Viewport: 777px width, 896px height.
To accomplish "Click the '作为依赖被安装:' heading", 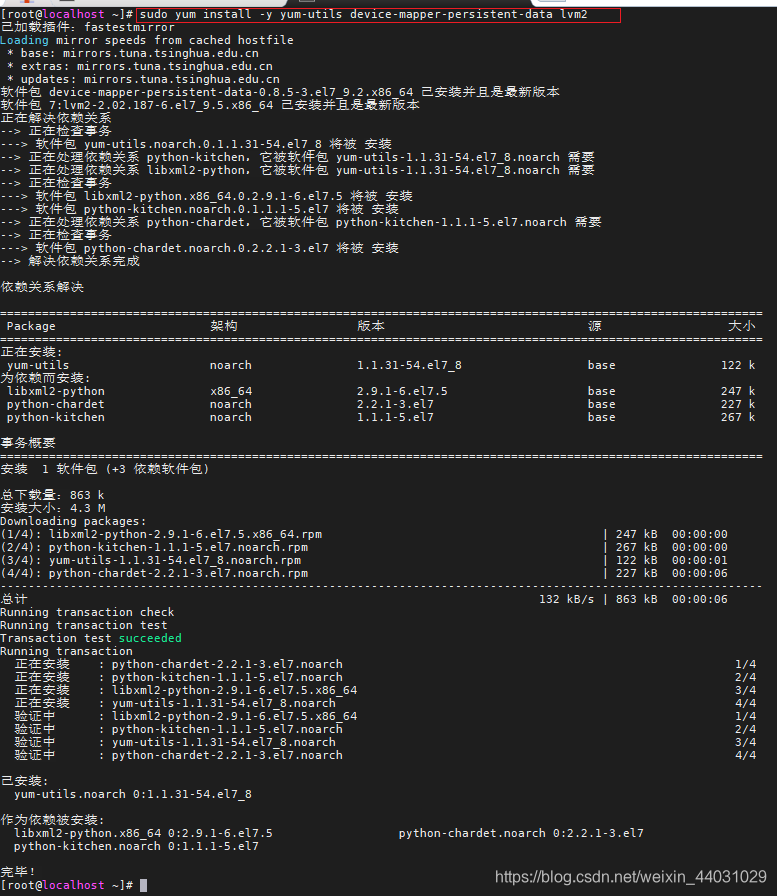I will click(x=53, y=821).
